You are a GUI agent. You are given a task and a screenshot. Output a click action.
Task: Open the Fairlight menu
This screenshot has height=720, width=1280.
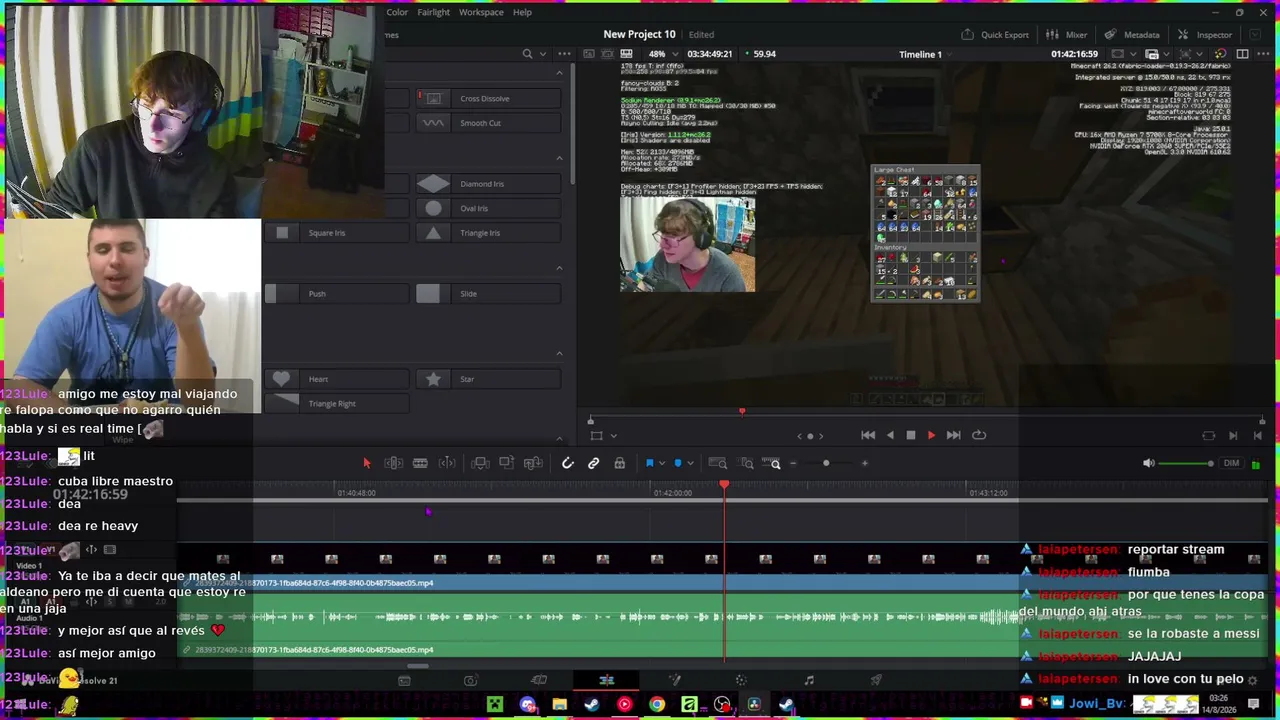[433, 12]
